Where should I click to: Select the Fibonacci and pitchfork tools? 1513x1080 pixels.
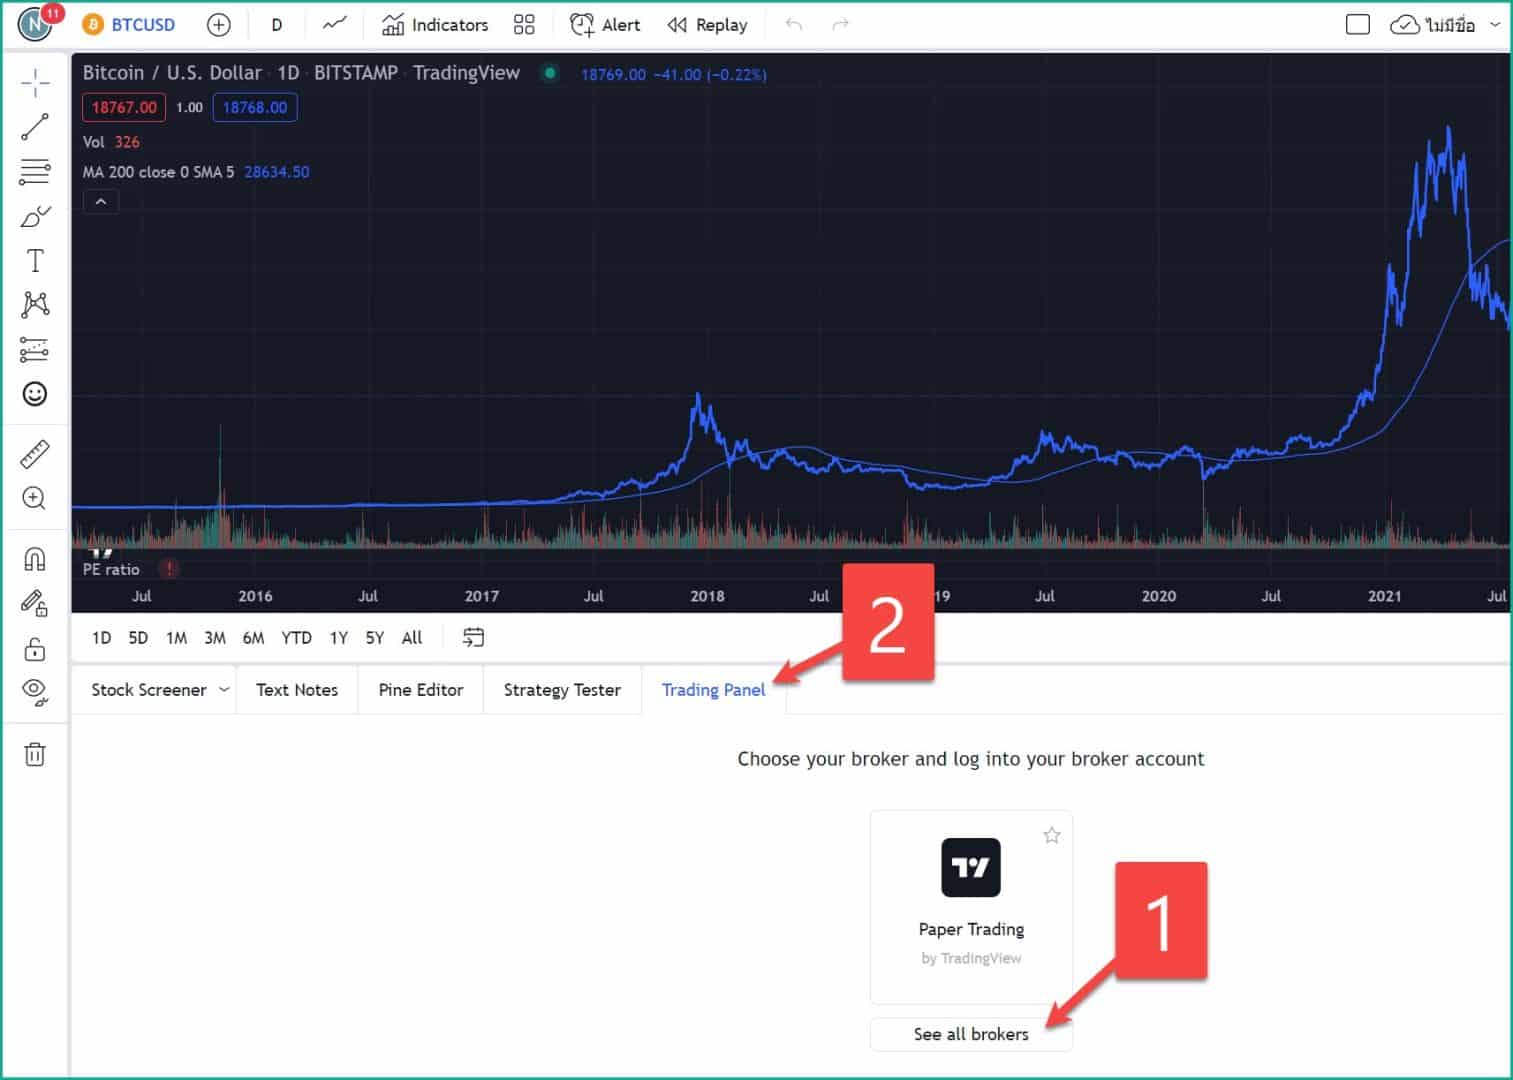tap(35, 172)
